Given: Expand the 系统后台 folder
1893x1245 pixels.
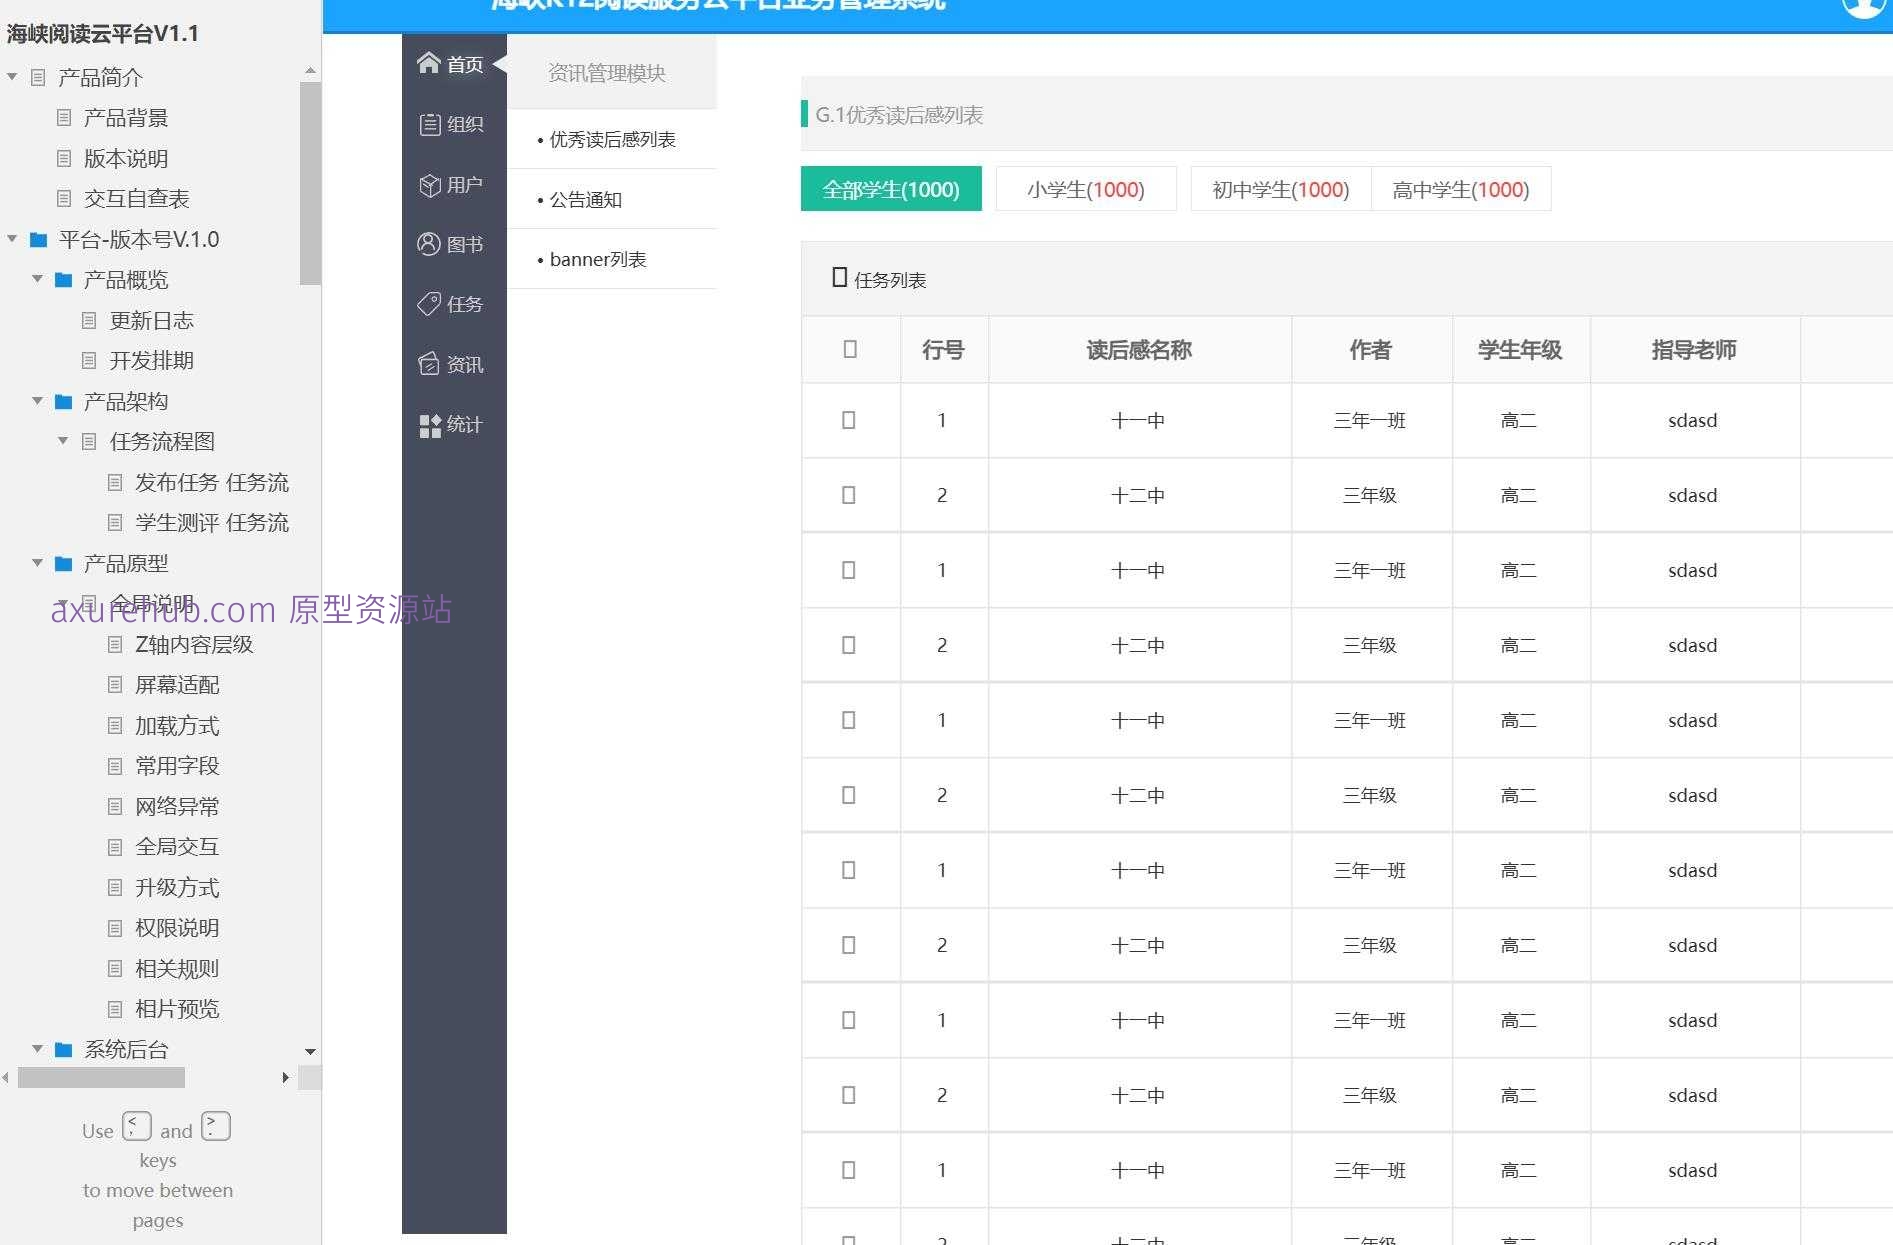Looking at the screenshot, I should coord(37,1049).
